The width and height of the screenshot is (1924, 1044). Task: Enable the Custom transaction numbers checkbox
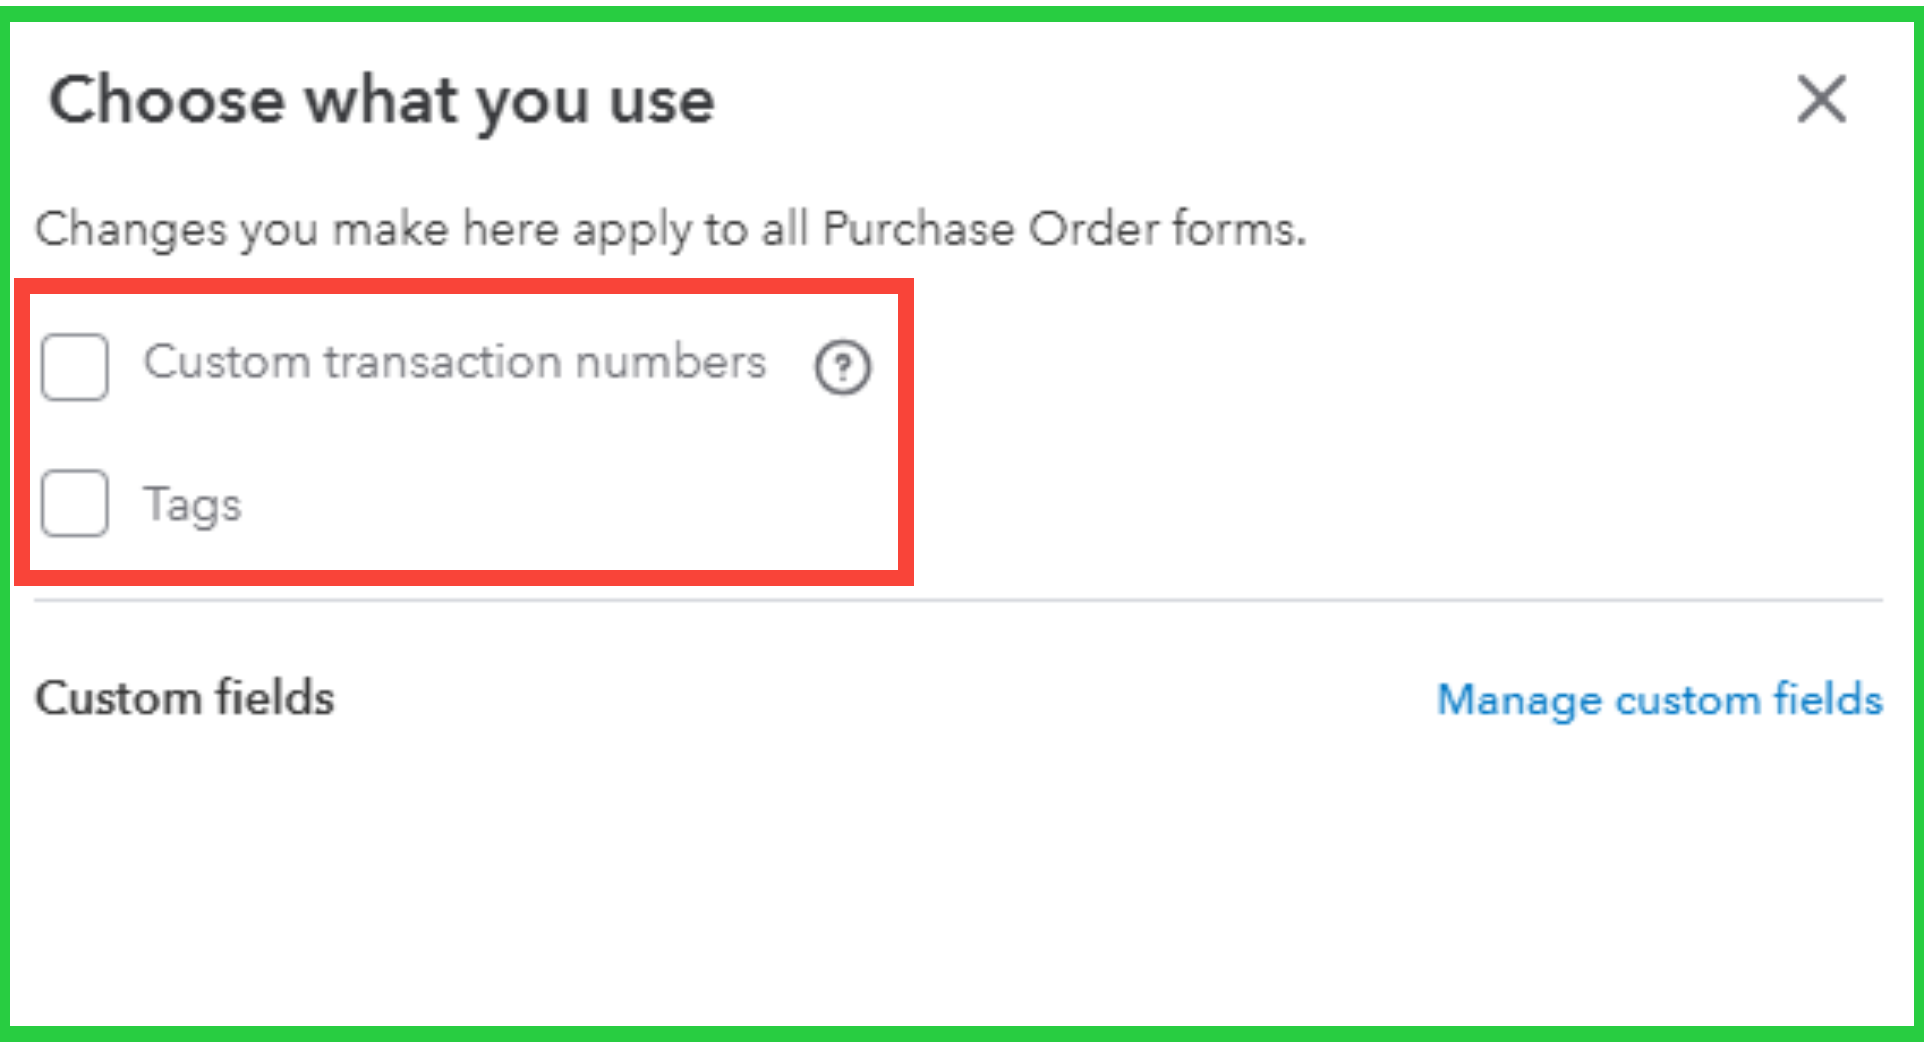pyautogui.click(x=75, y=367)
